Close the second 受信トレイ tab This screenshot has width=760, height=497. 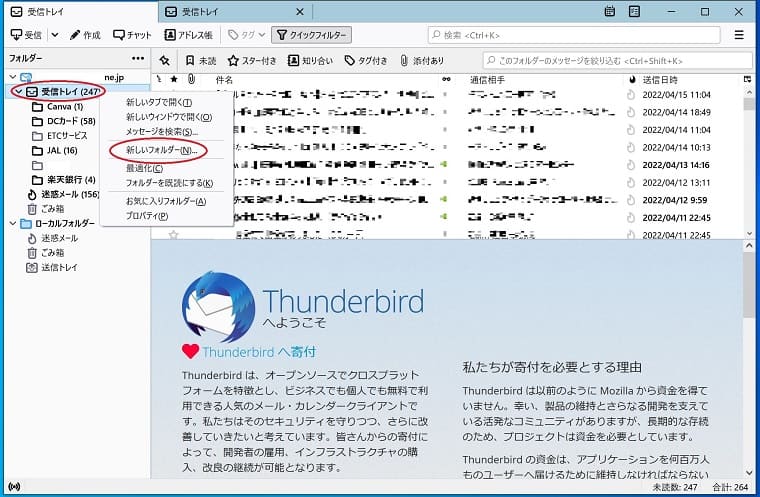300,12
